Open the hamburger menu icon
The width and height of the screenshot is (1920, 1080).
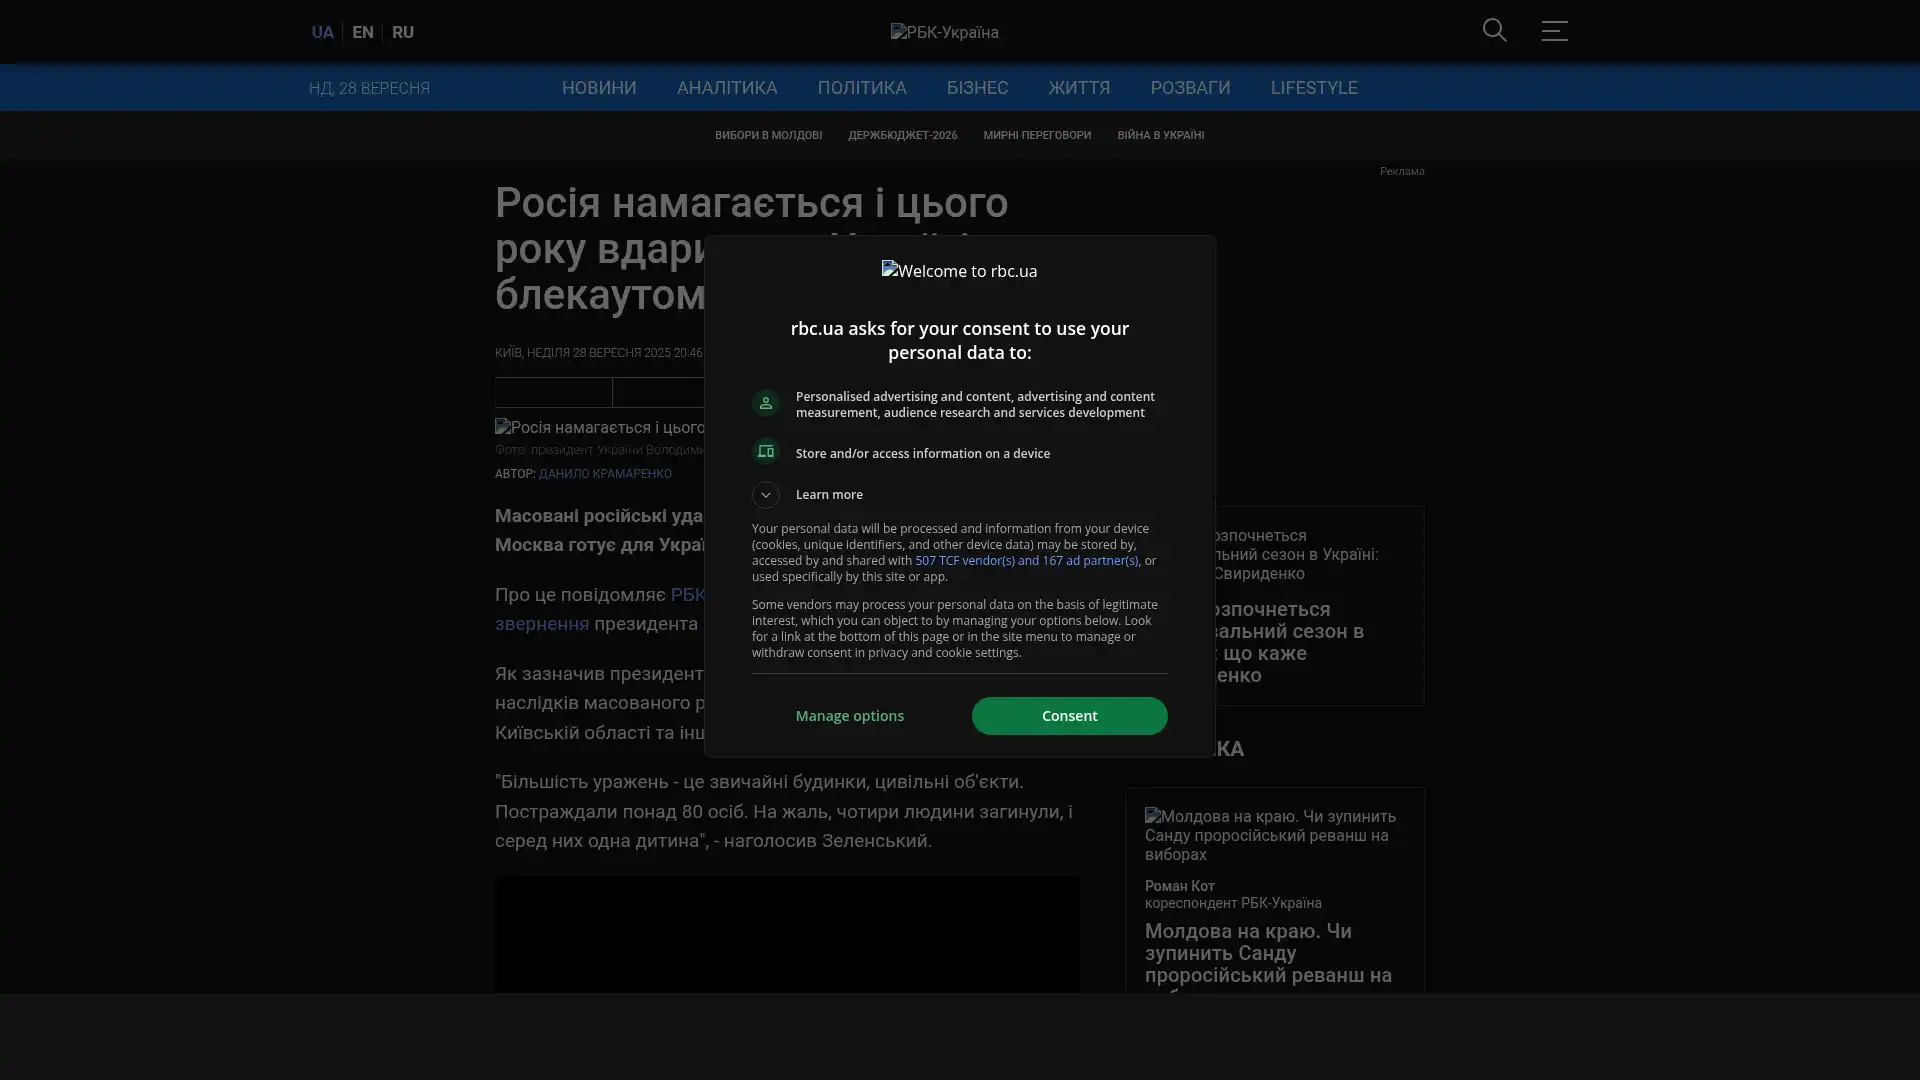click(1553, 30)
